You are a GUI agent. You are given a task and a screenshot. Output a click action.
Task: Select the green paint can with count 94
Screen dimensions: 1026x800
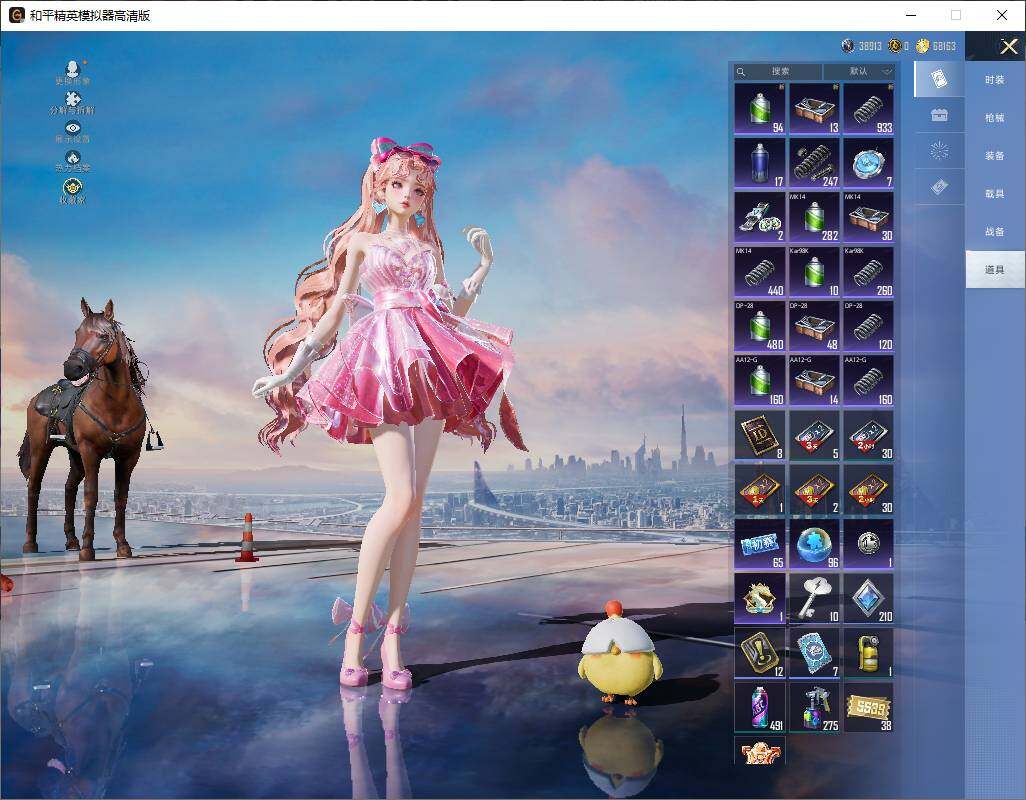click(x=759, y=109)
